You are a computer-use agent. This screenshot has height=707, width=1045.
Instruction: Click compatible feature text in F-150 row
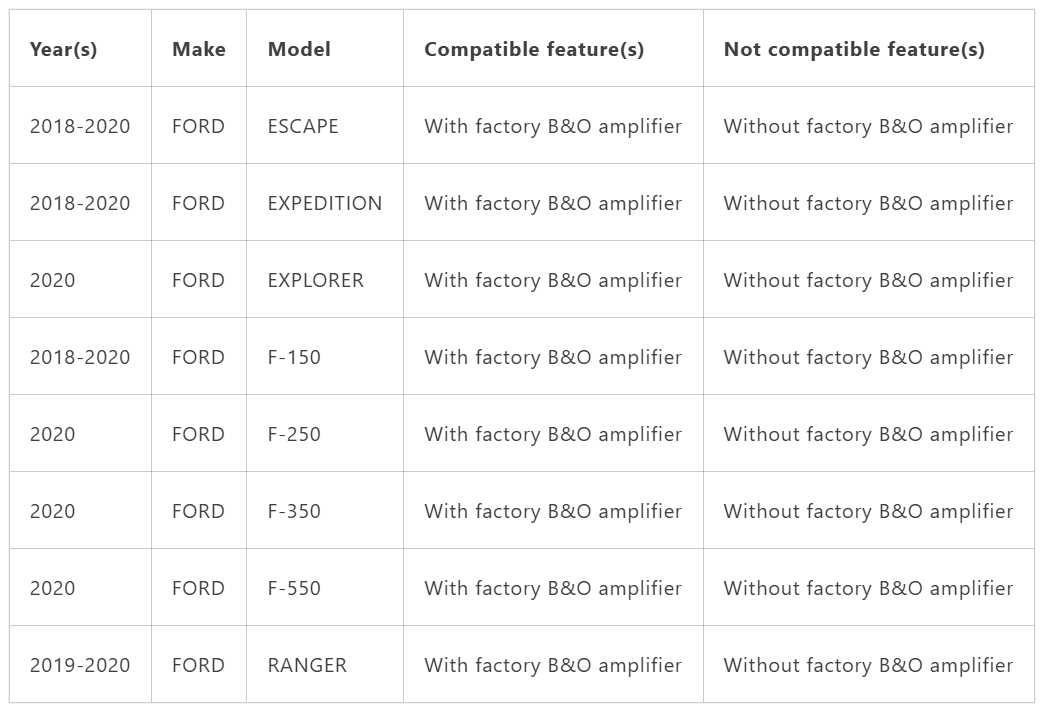[552, 358]
